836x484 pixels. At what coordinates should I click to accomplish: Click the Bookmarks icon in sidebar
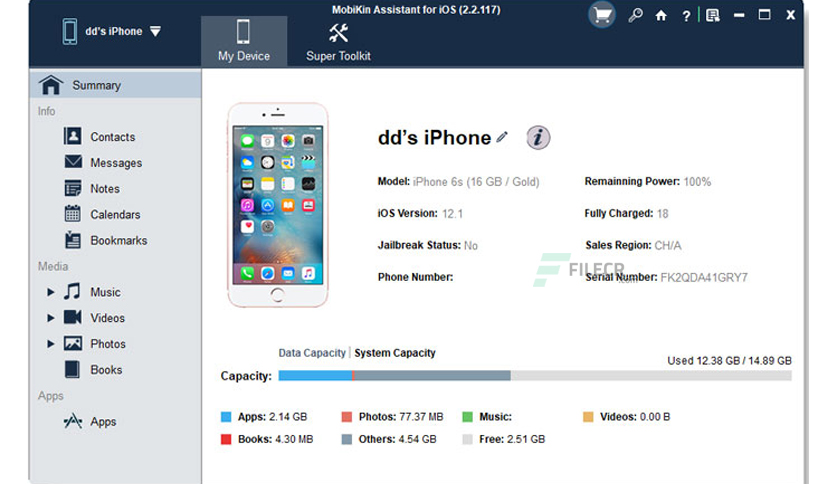[x=73, y=240]
